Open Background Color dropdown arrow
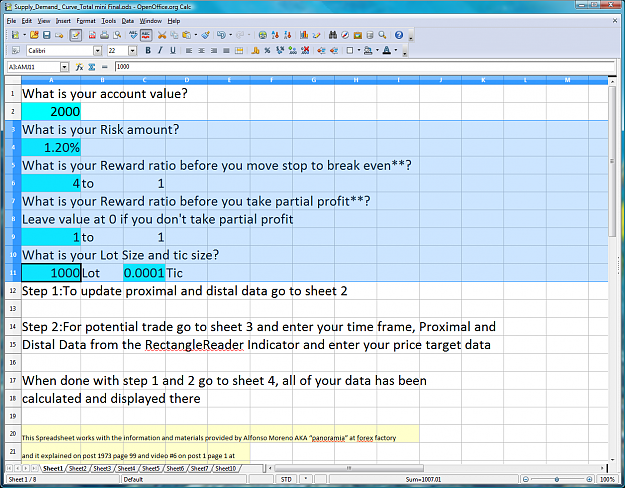 tap(377, 51)
